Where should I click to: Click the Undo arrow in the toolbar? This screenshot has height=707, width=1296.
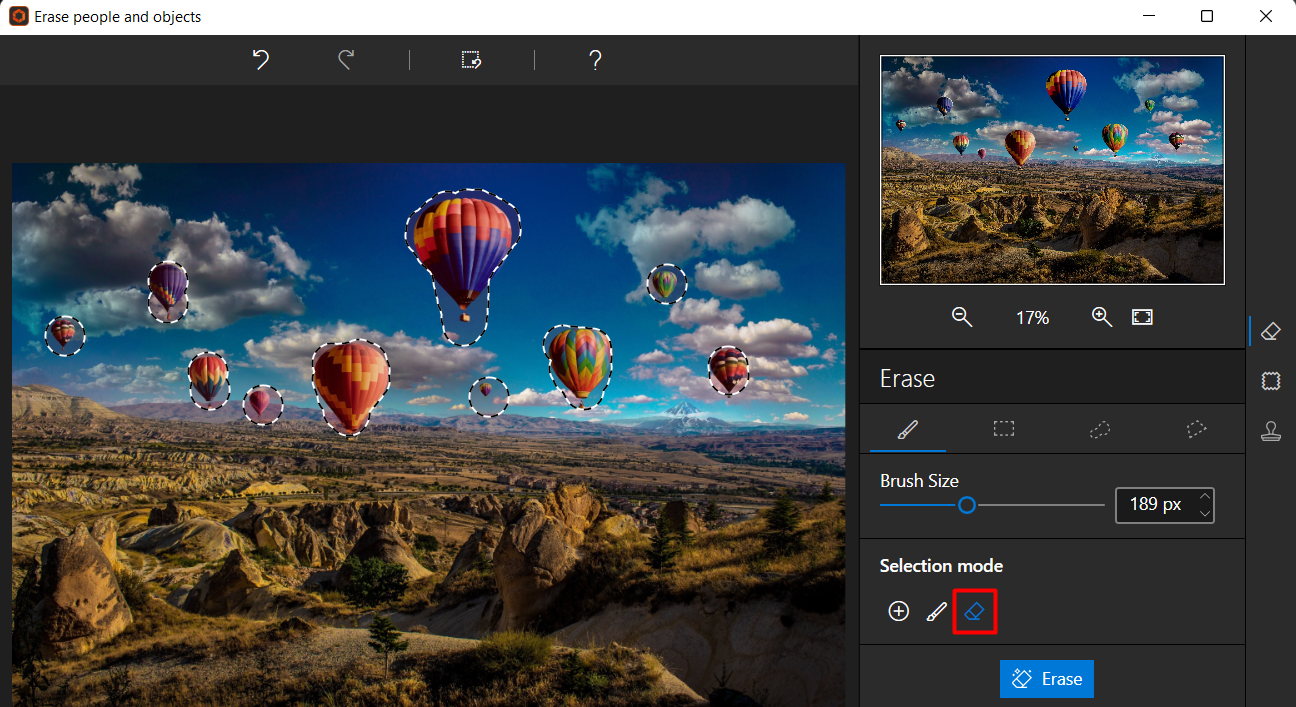(x=261, y=60)
